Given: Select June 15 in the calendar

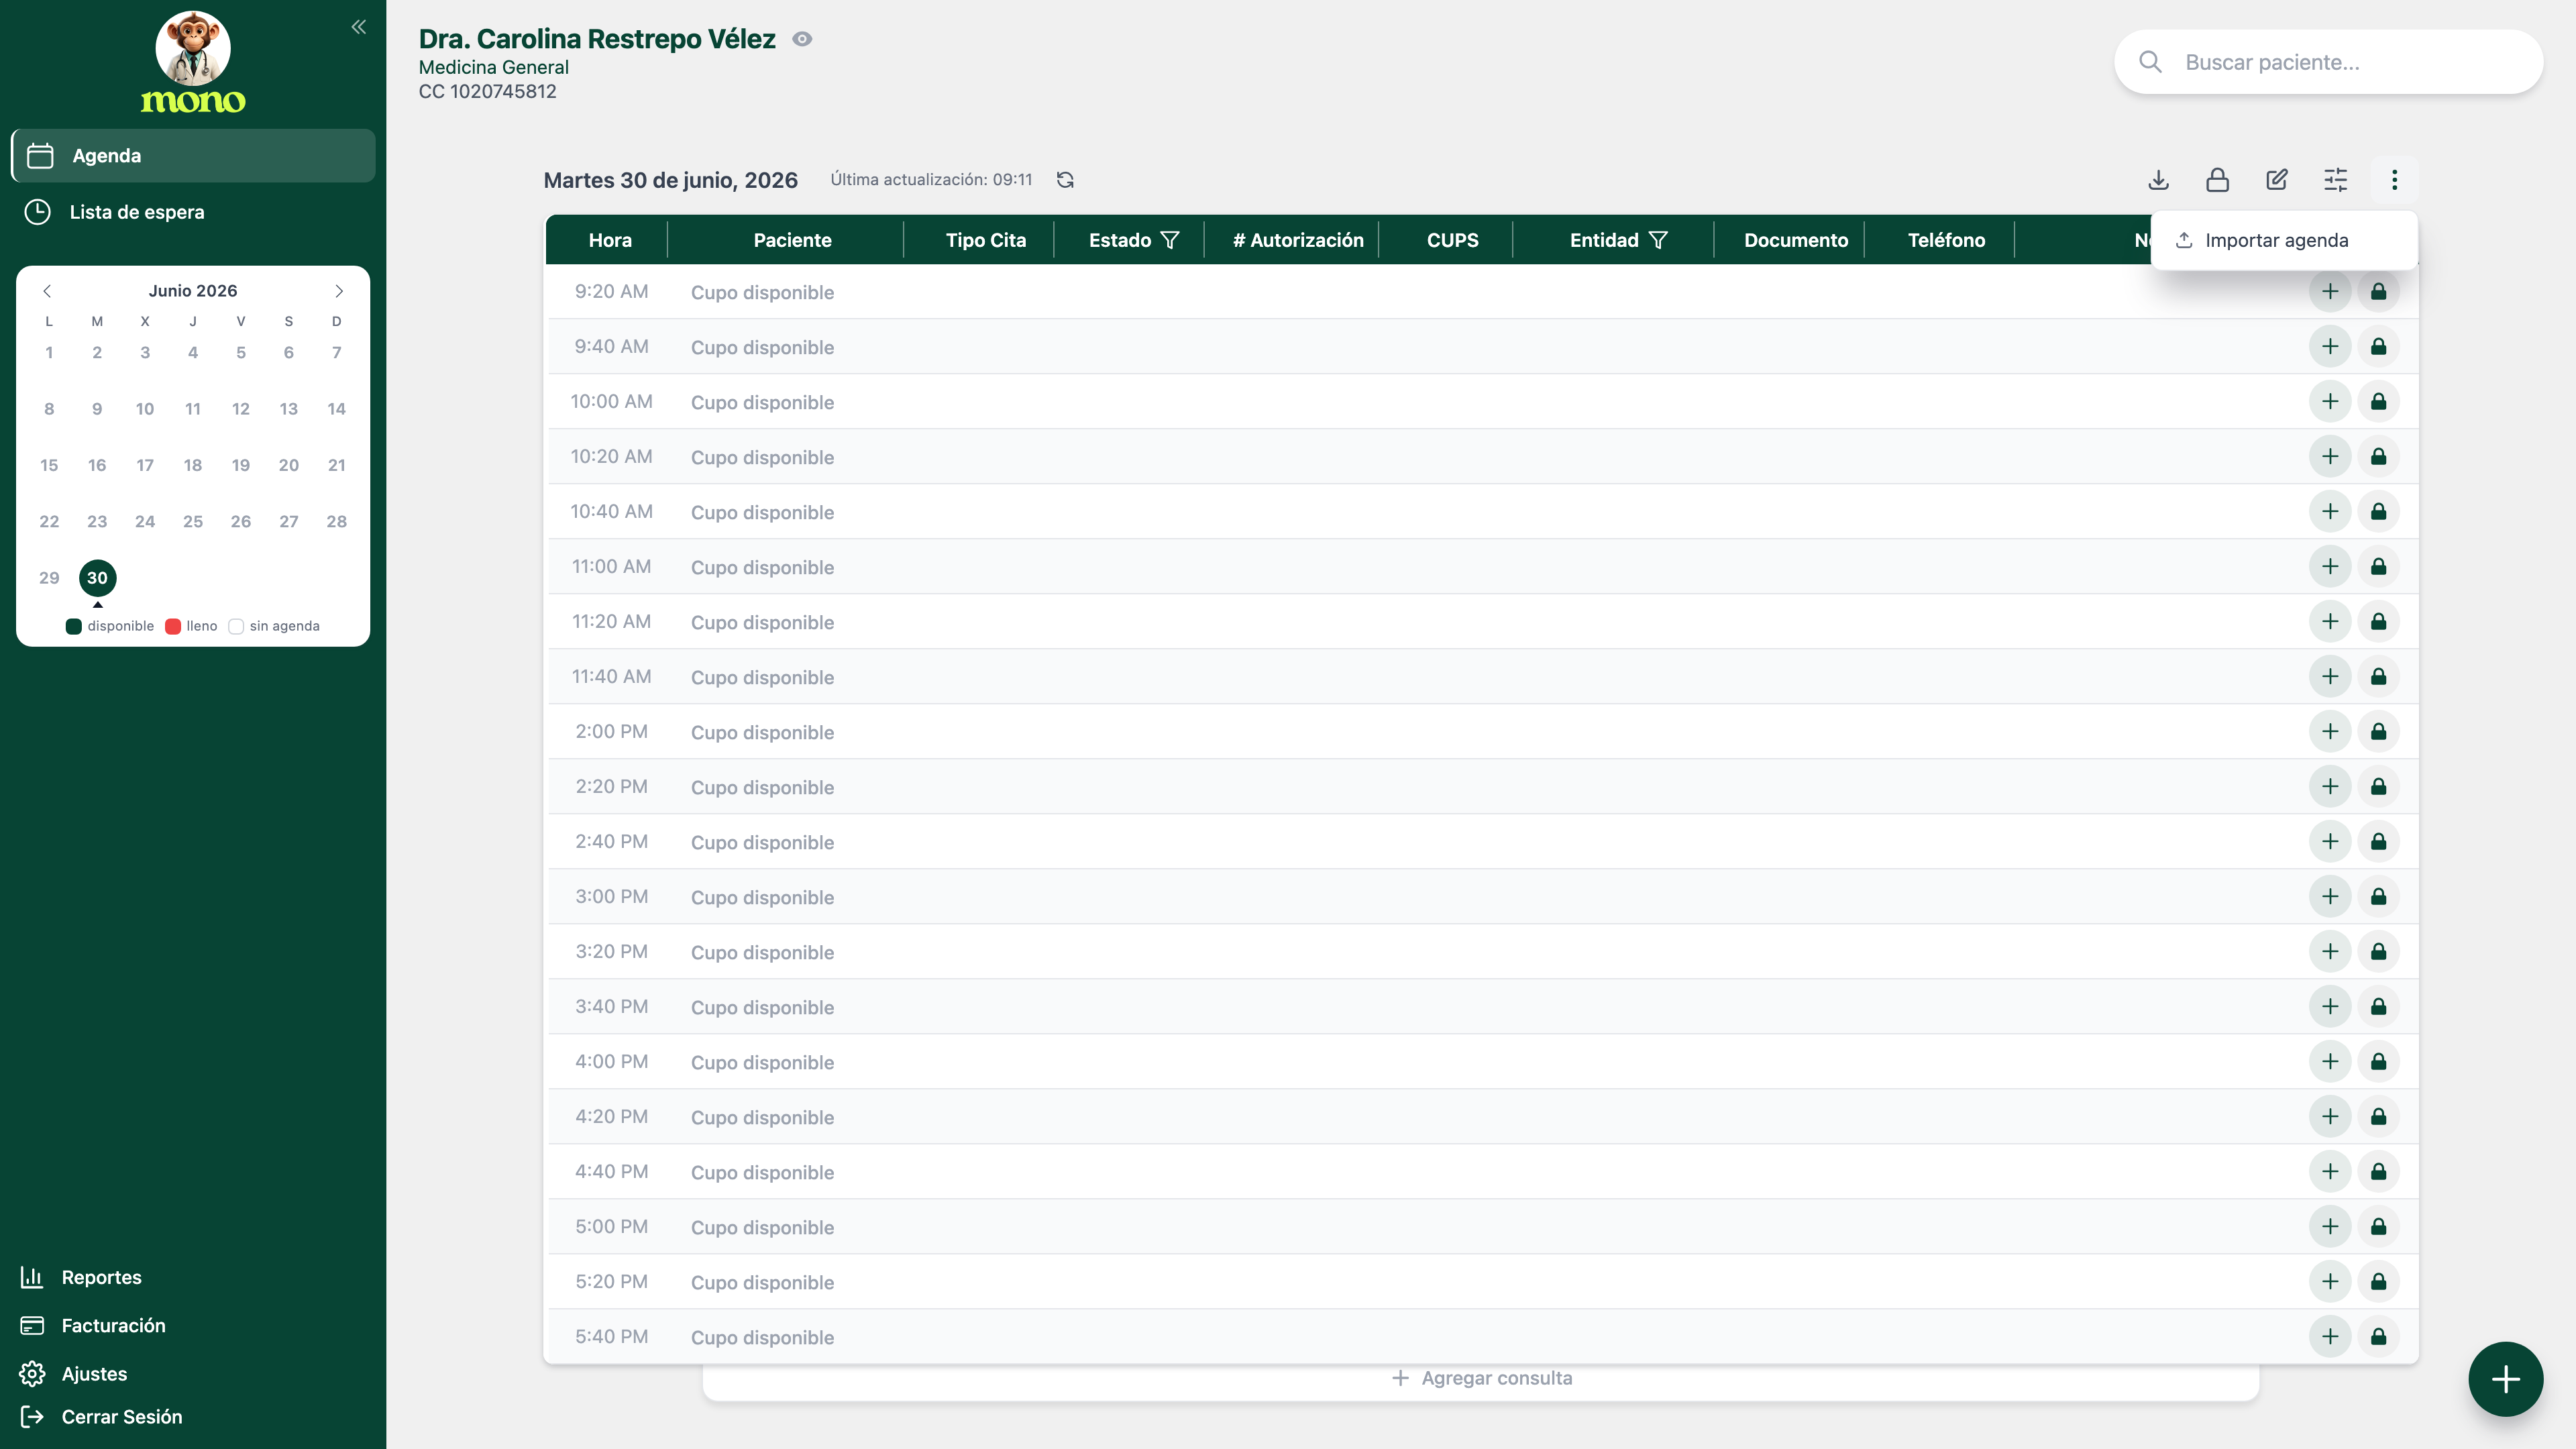Looking at the screenshot, I should pyautogui.click(x=49, y=465).
